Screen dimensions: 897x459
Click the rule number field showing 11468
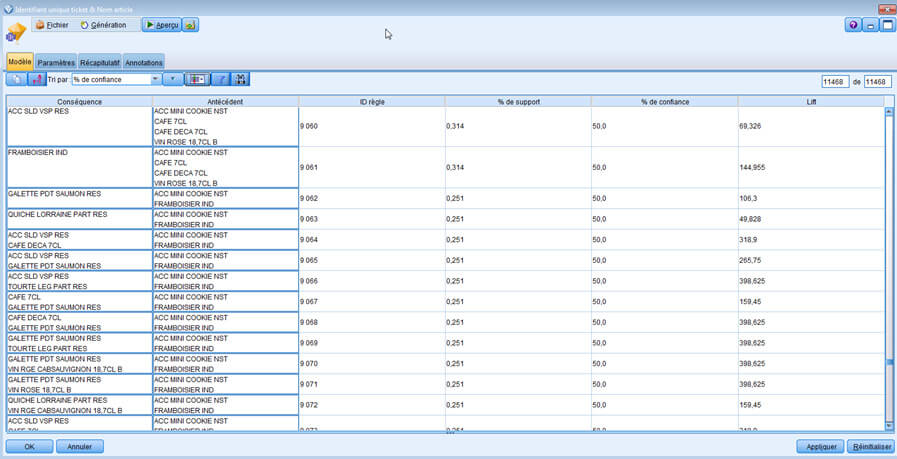pos(835,82)
